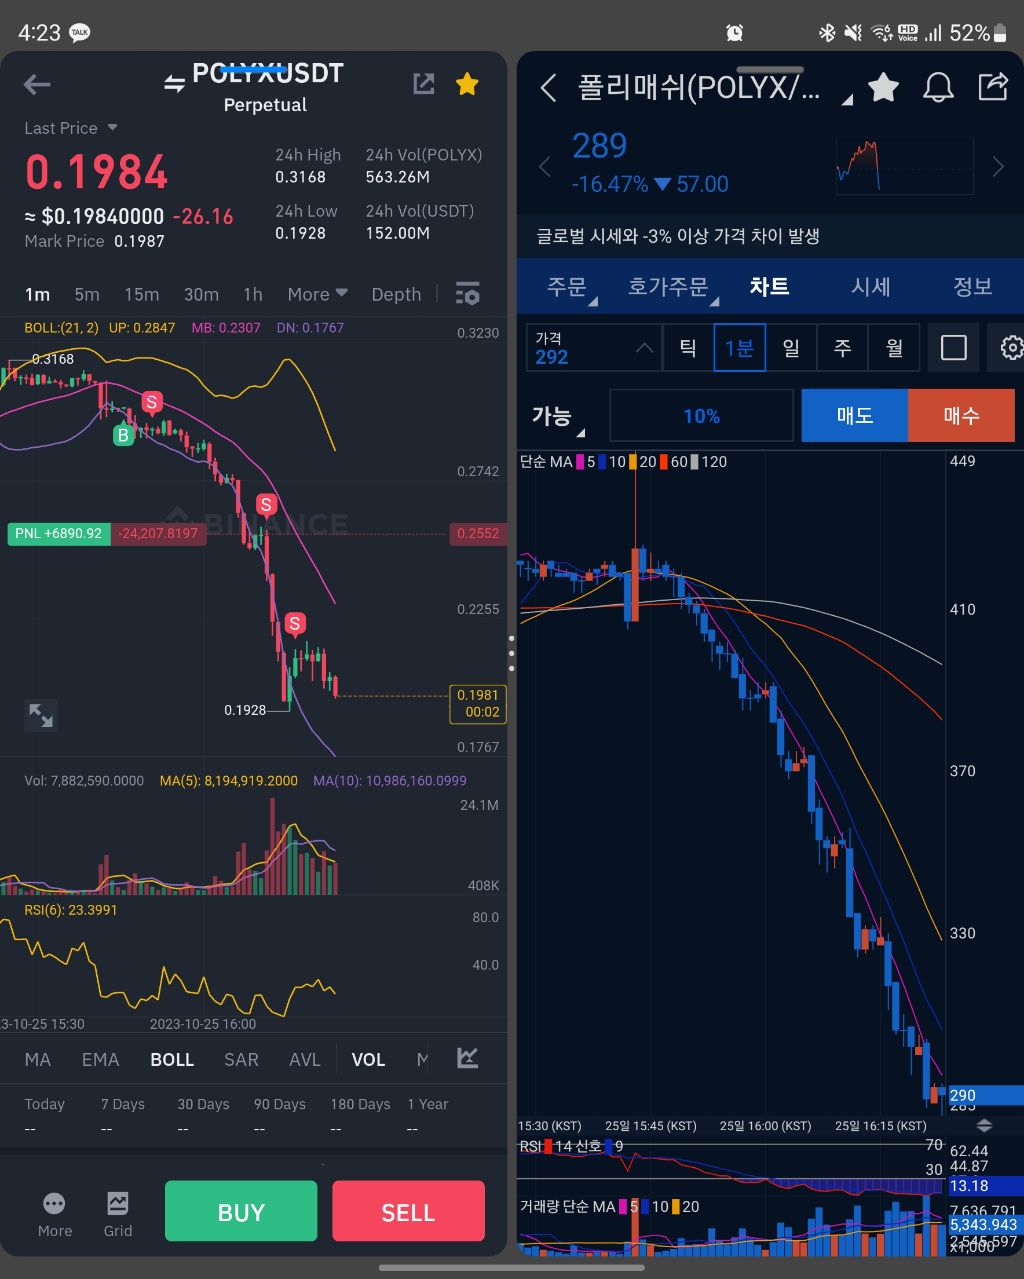Select the 1h chart interval
Viewport: 1024px width, 1279px height.
(253, 294)
